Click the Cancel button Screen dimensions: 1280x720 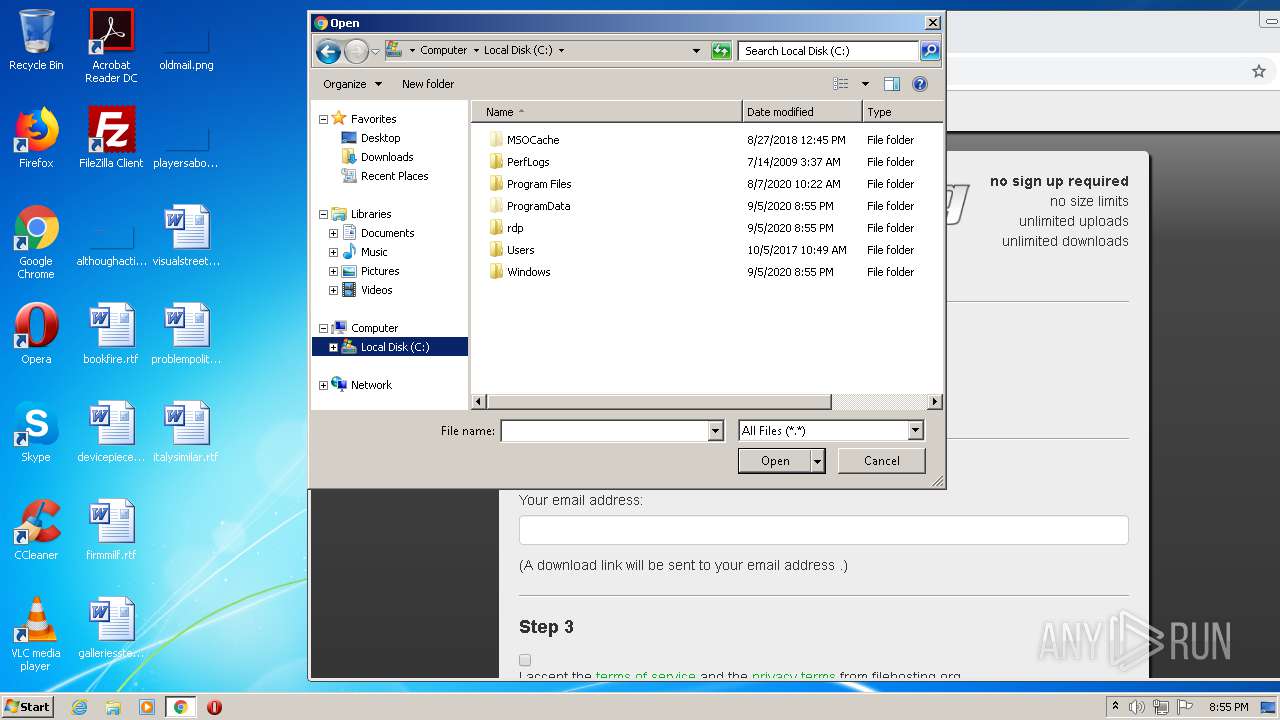[x=881, y=461]
